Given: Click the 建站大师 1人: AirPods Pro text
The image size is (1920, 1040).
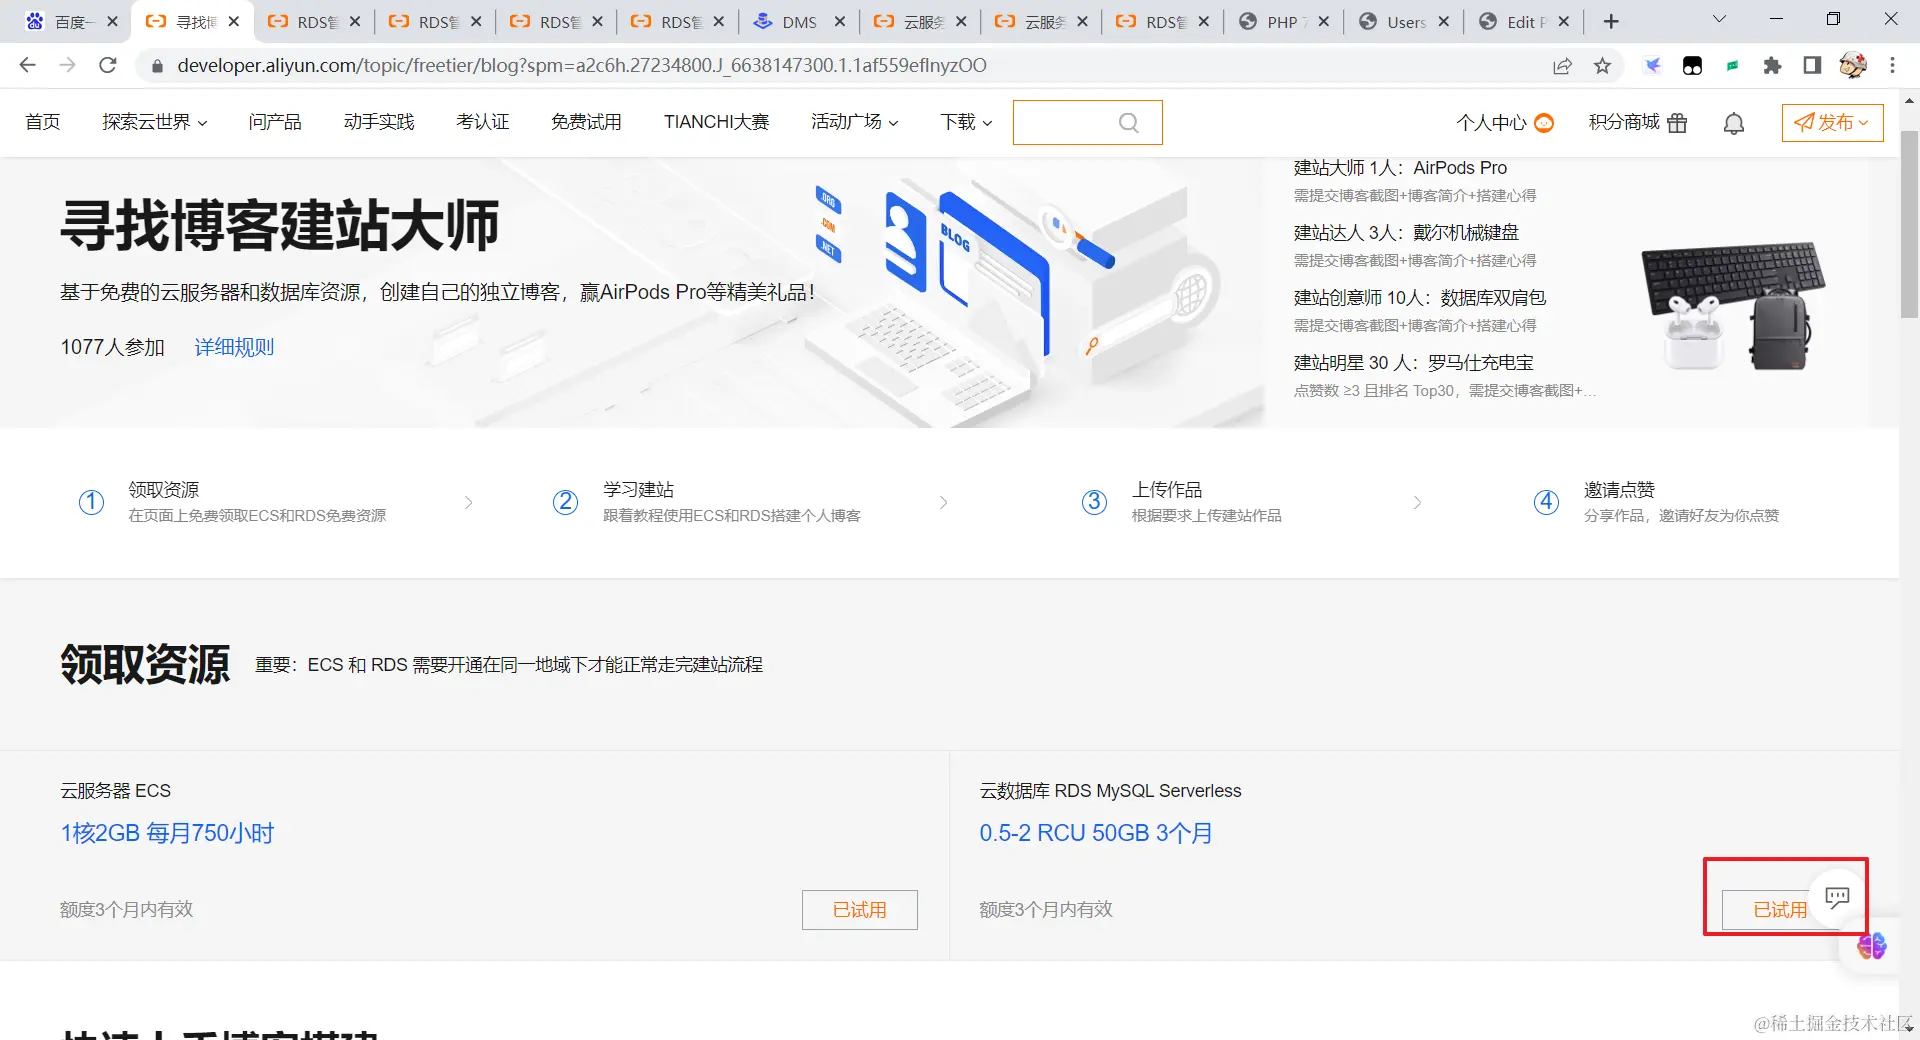Looking at the screenshot, I should (1400, 168).
